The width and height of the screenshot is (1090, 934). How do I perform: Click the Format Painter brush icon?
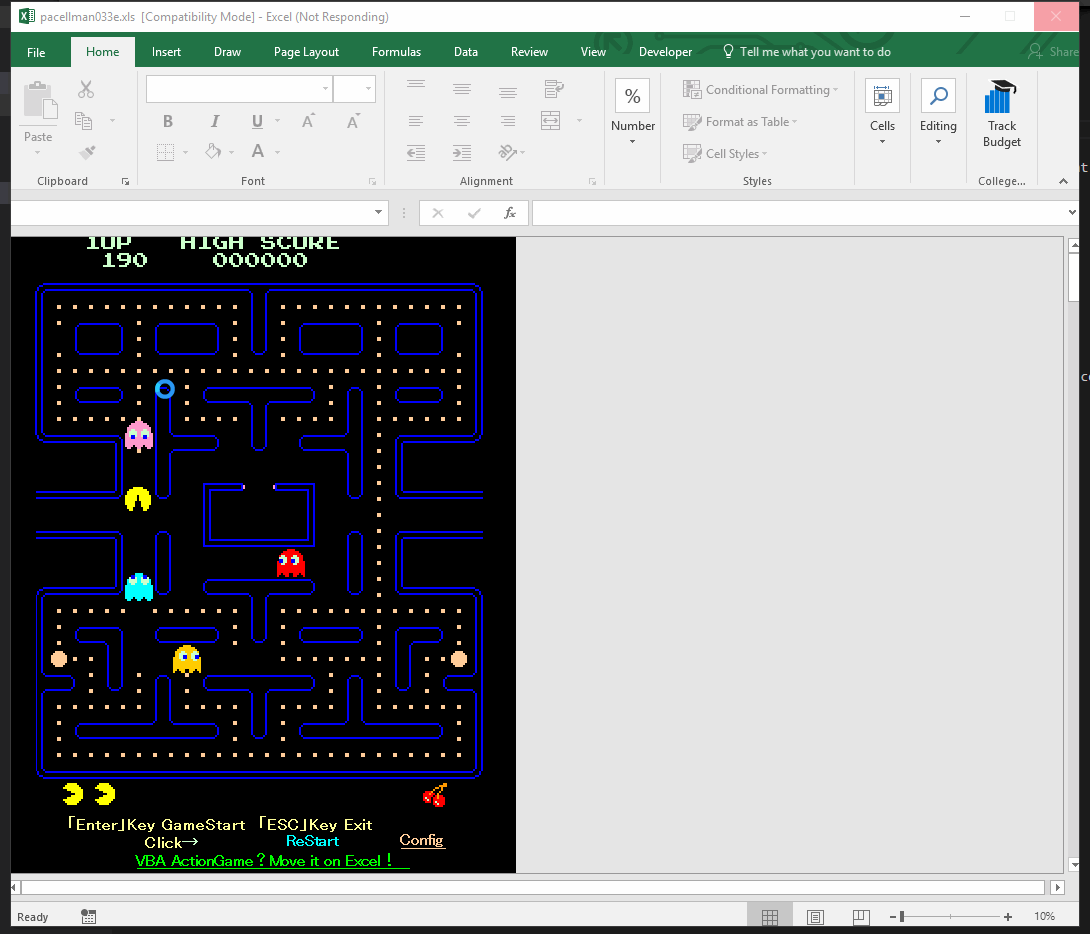coord(87,153)
